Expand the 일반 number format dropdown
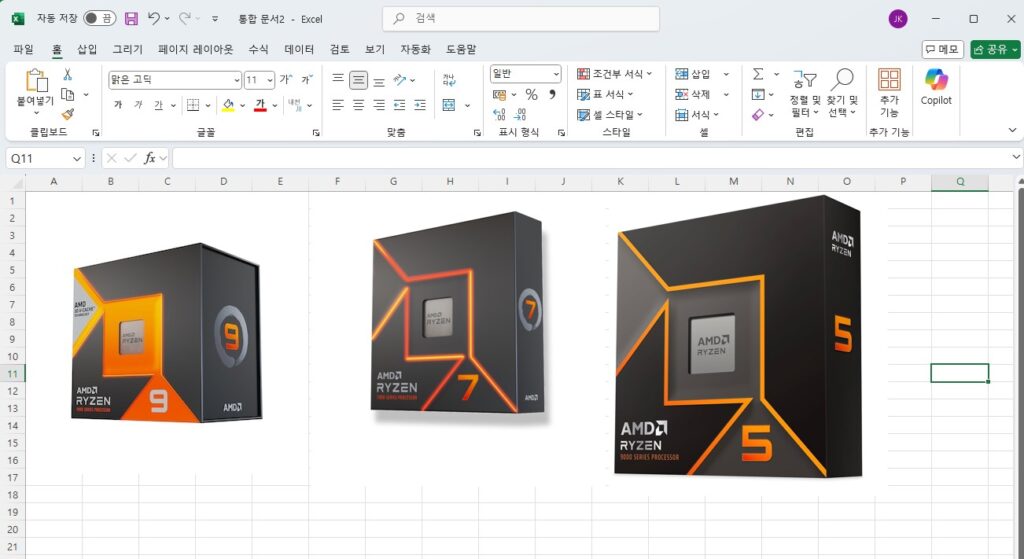This screenshot has width=1024, height=559. (x=555, y=74)
